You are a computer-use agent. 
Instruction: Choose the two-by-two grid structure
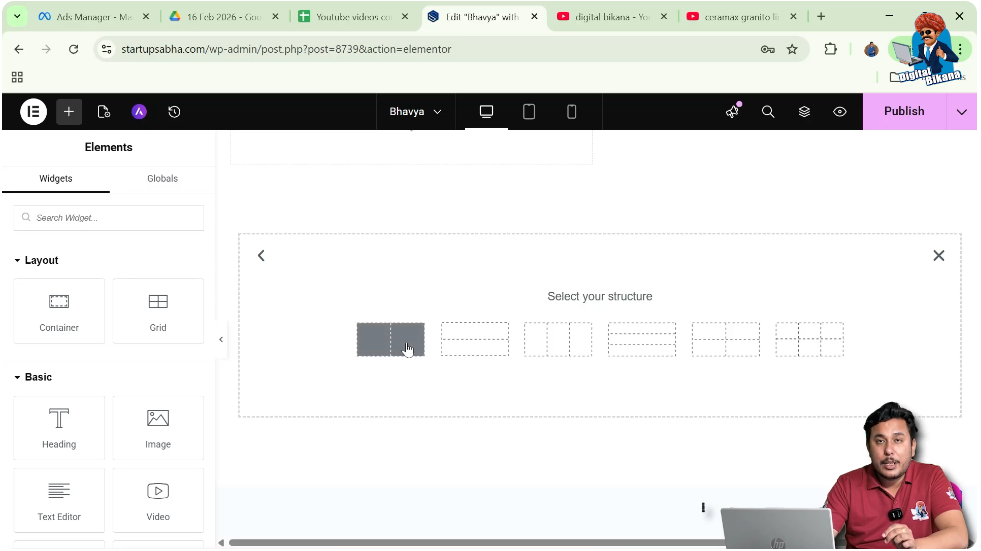coord(726,340)
